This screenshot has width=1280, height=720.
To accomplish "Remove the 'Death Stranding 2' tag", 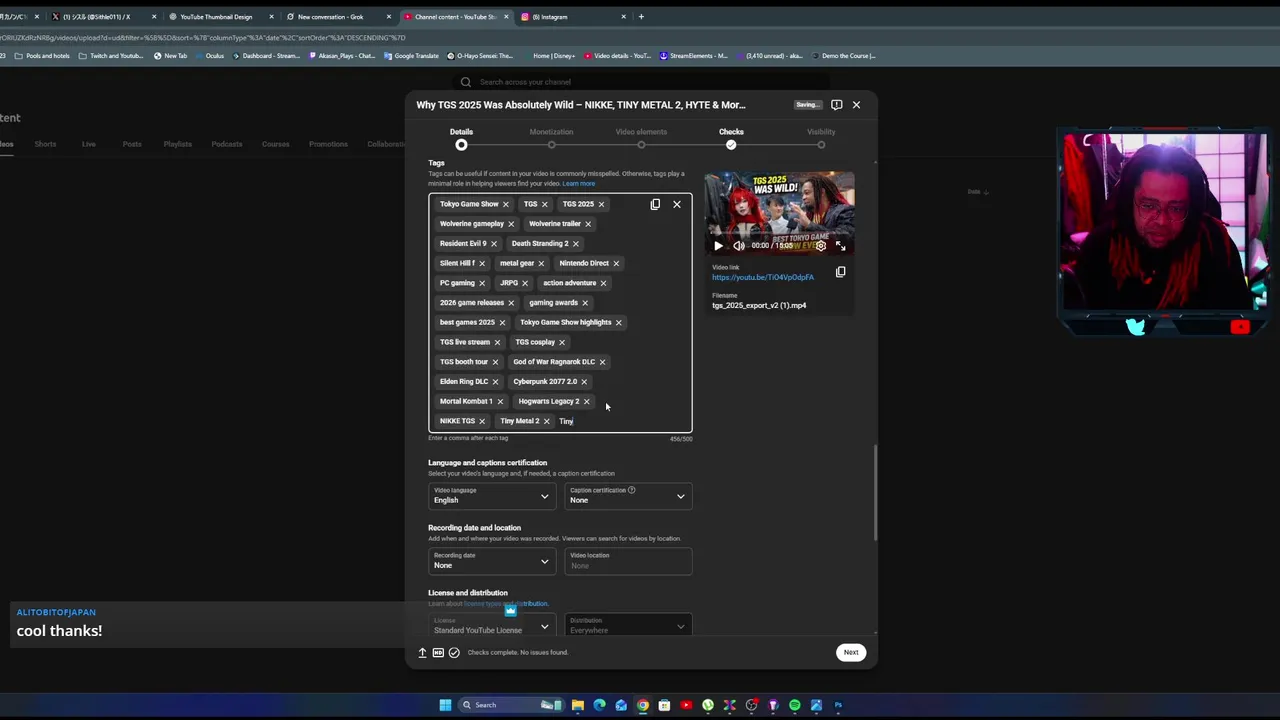I will pos(575,244).
